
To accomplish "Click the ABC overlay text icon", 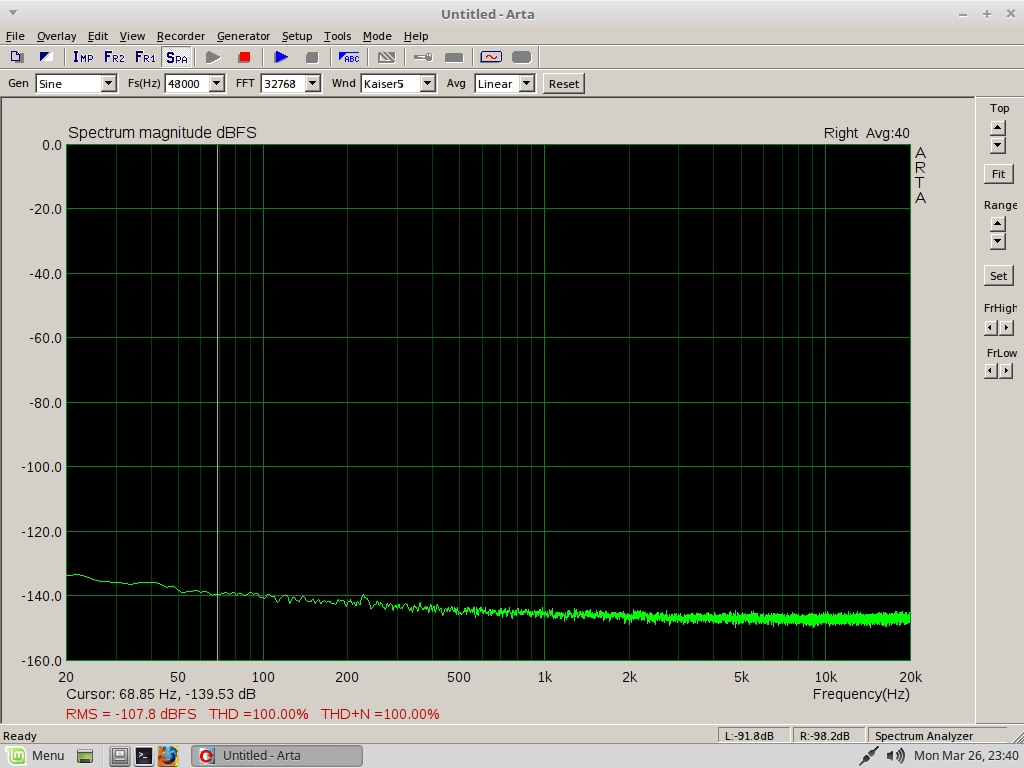I will 349,57.
